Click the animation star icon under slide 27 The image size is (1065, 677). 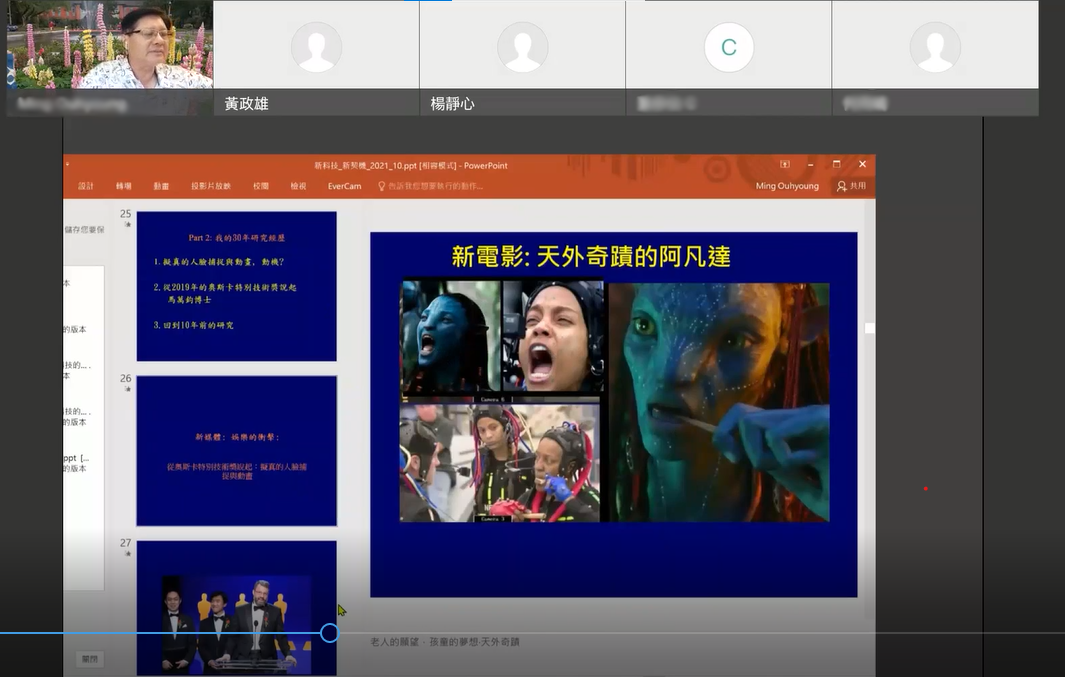click(x=127, y=554)
